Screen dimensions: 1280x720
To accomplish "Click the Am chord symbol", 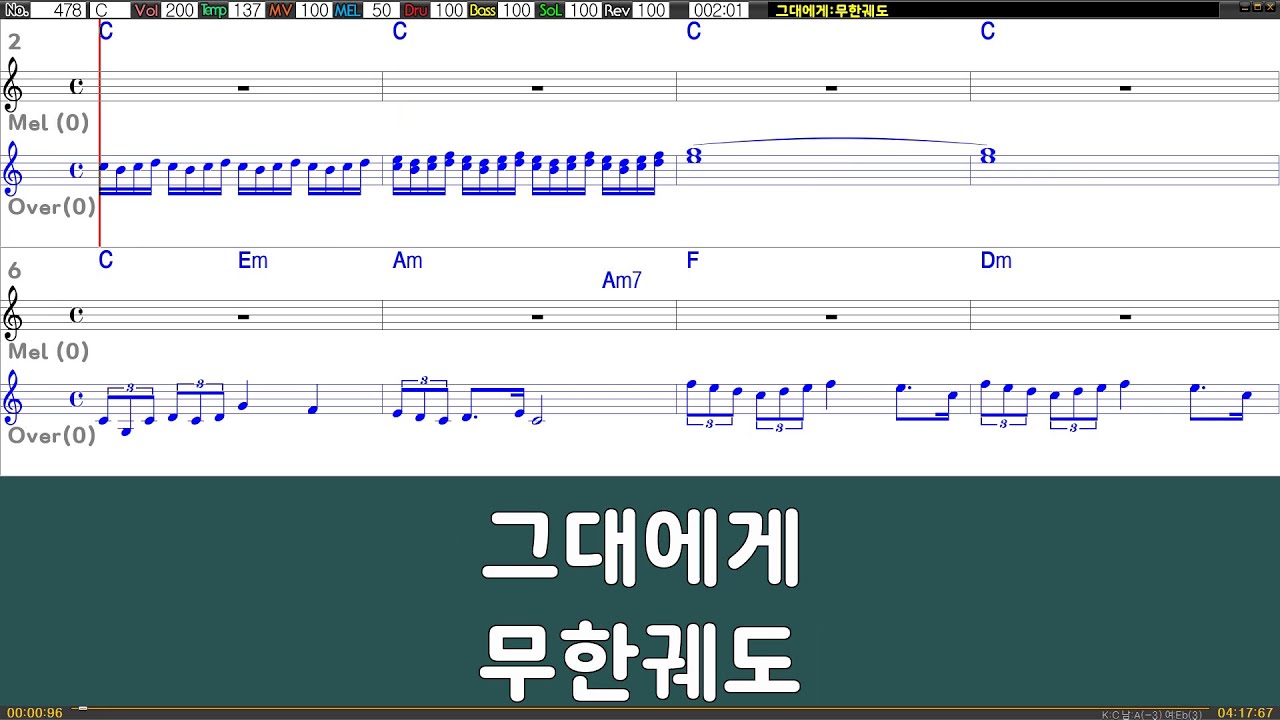I will pos(407,261).
